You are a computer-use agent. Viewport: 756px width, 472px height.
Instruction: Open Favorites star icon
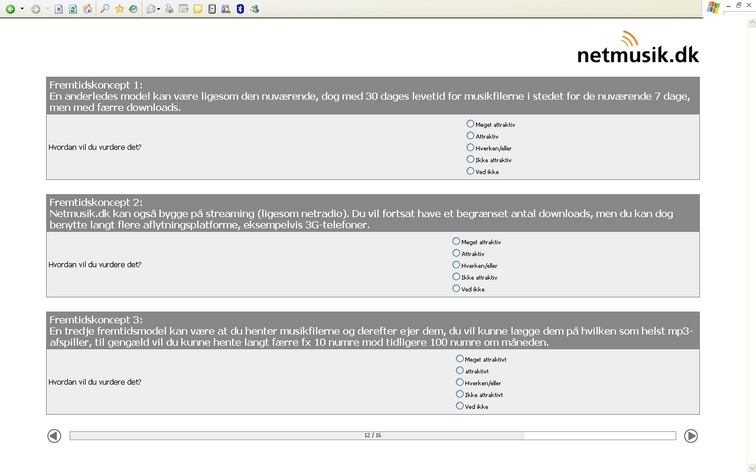pyautogui.click(x=119, y=9)
